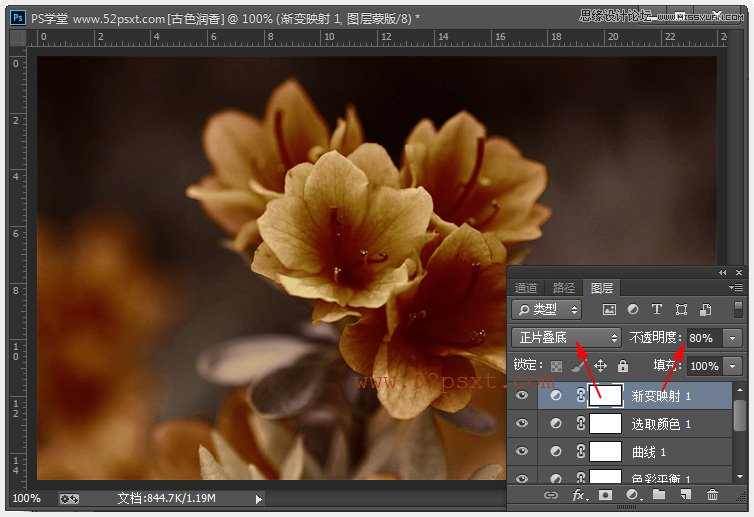Lock position move-arrows icon
The image size is (754, 517).
click(600, 366)
